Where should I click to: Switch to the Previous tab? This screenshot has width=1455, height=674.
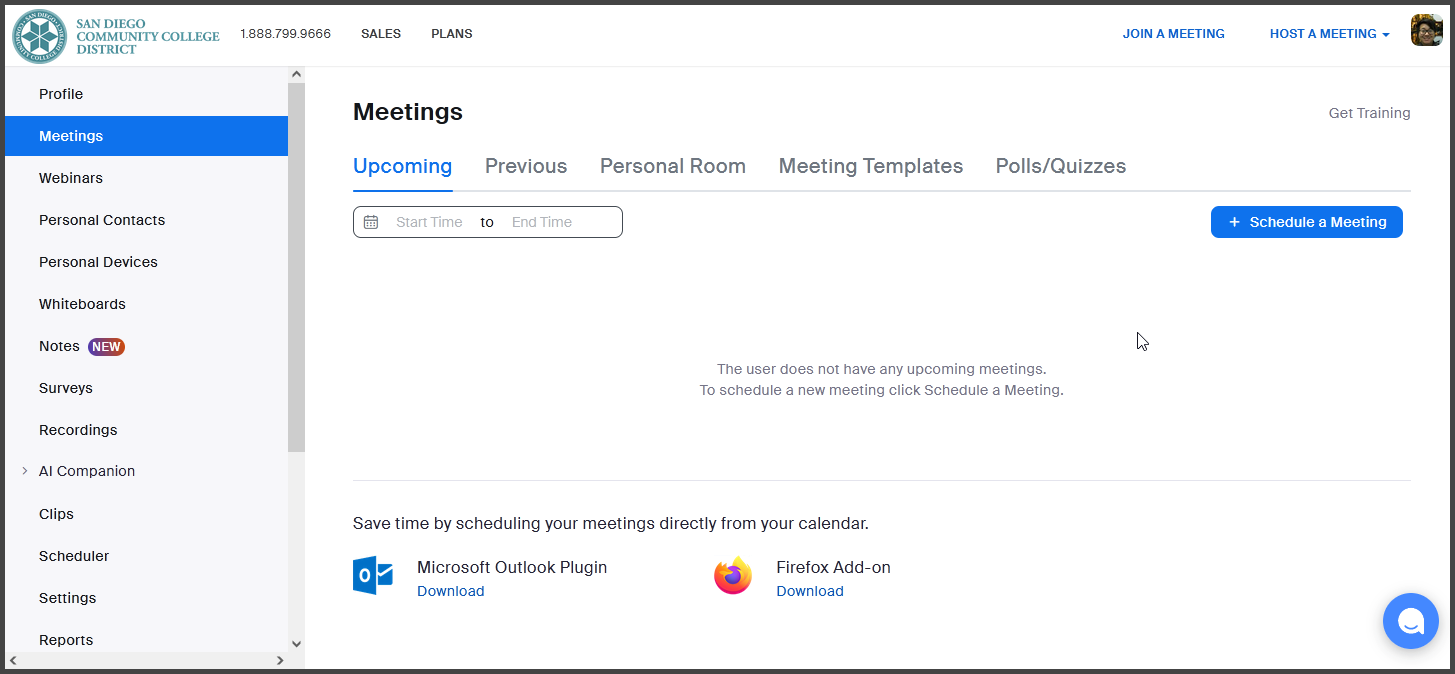(525, 165)
